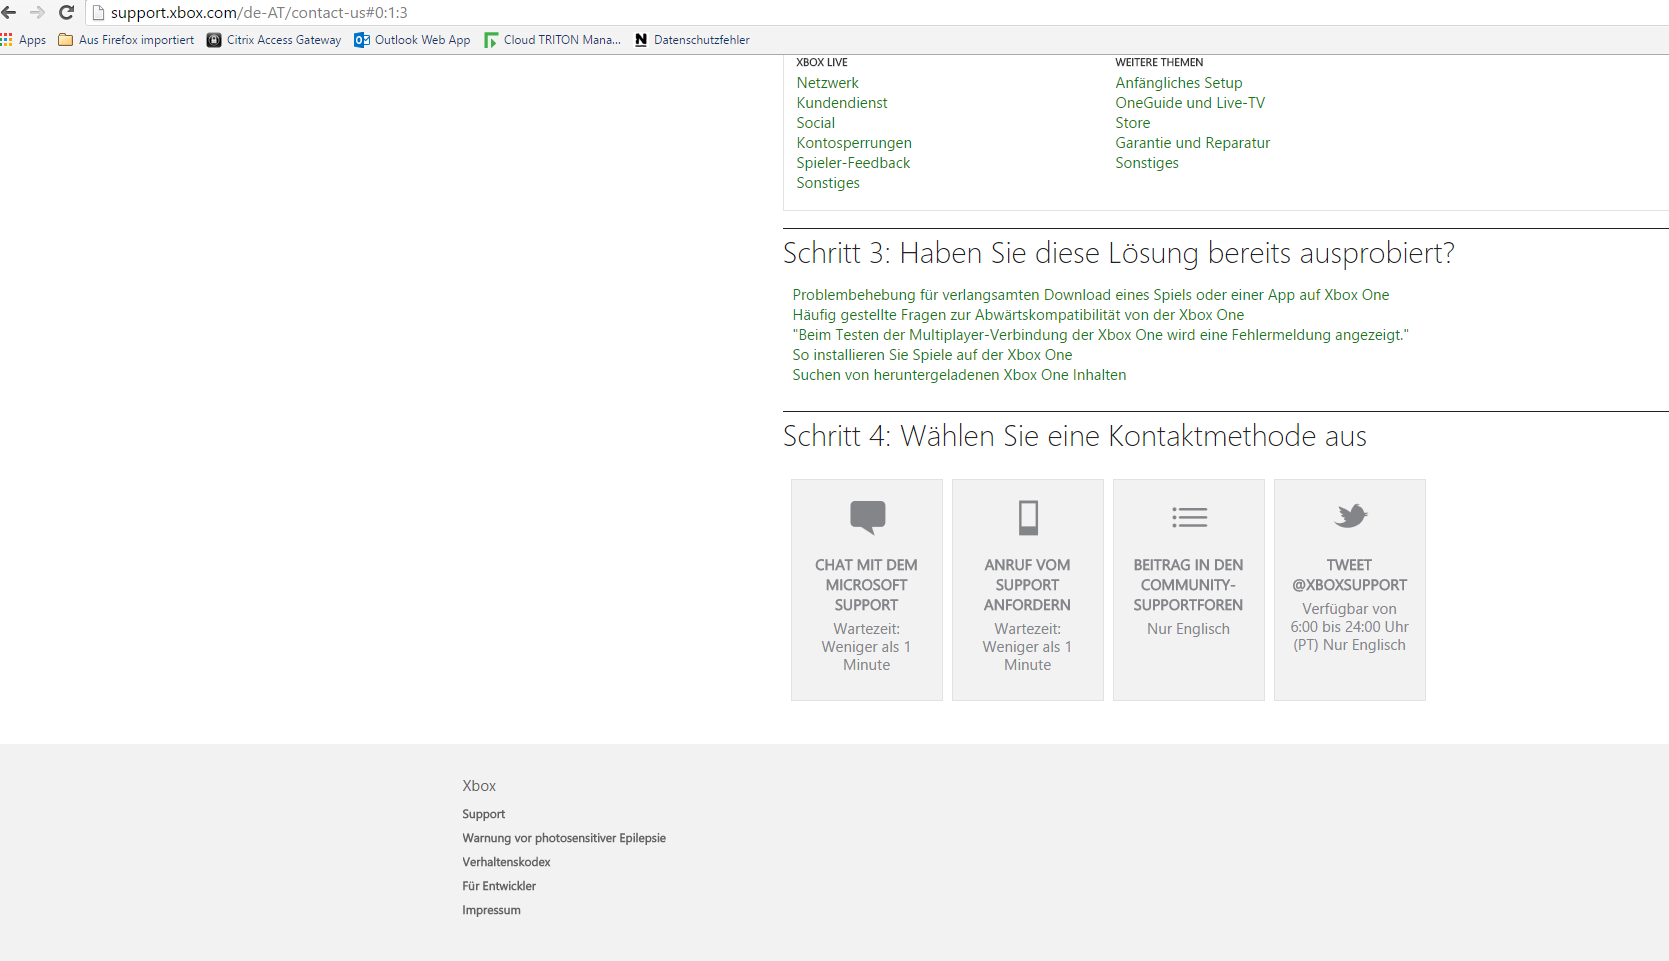
Task: Click the 'Nur Englisch' note under community forums
Action: click(1189, 629)
